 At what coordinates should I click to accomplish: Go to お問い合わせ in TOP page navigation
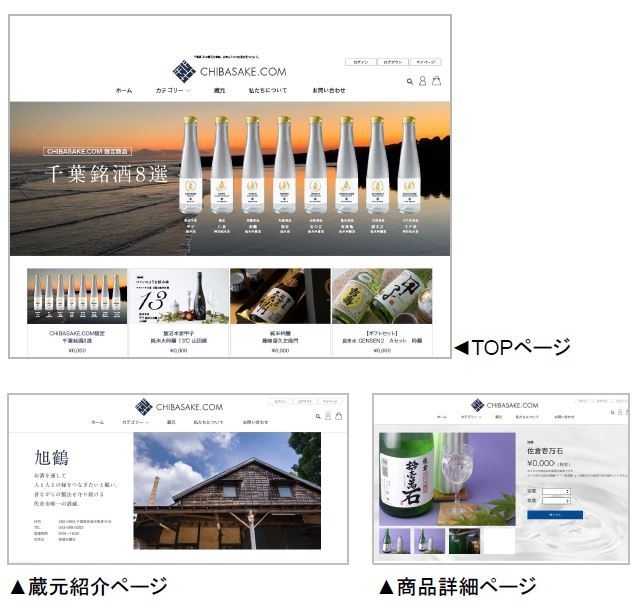pos(328,91)
